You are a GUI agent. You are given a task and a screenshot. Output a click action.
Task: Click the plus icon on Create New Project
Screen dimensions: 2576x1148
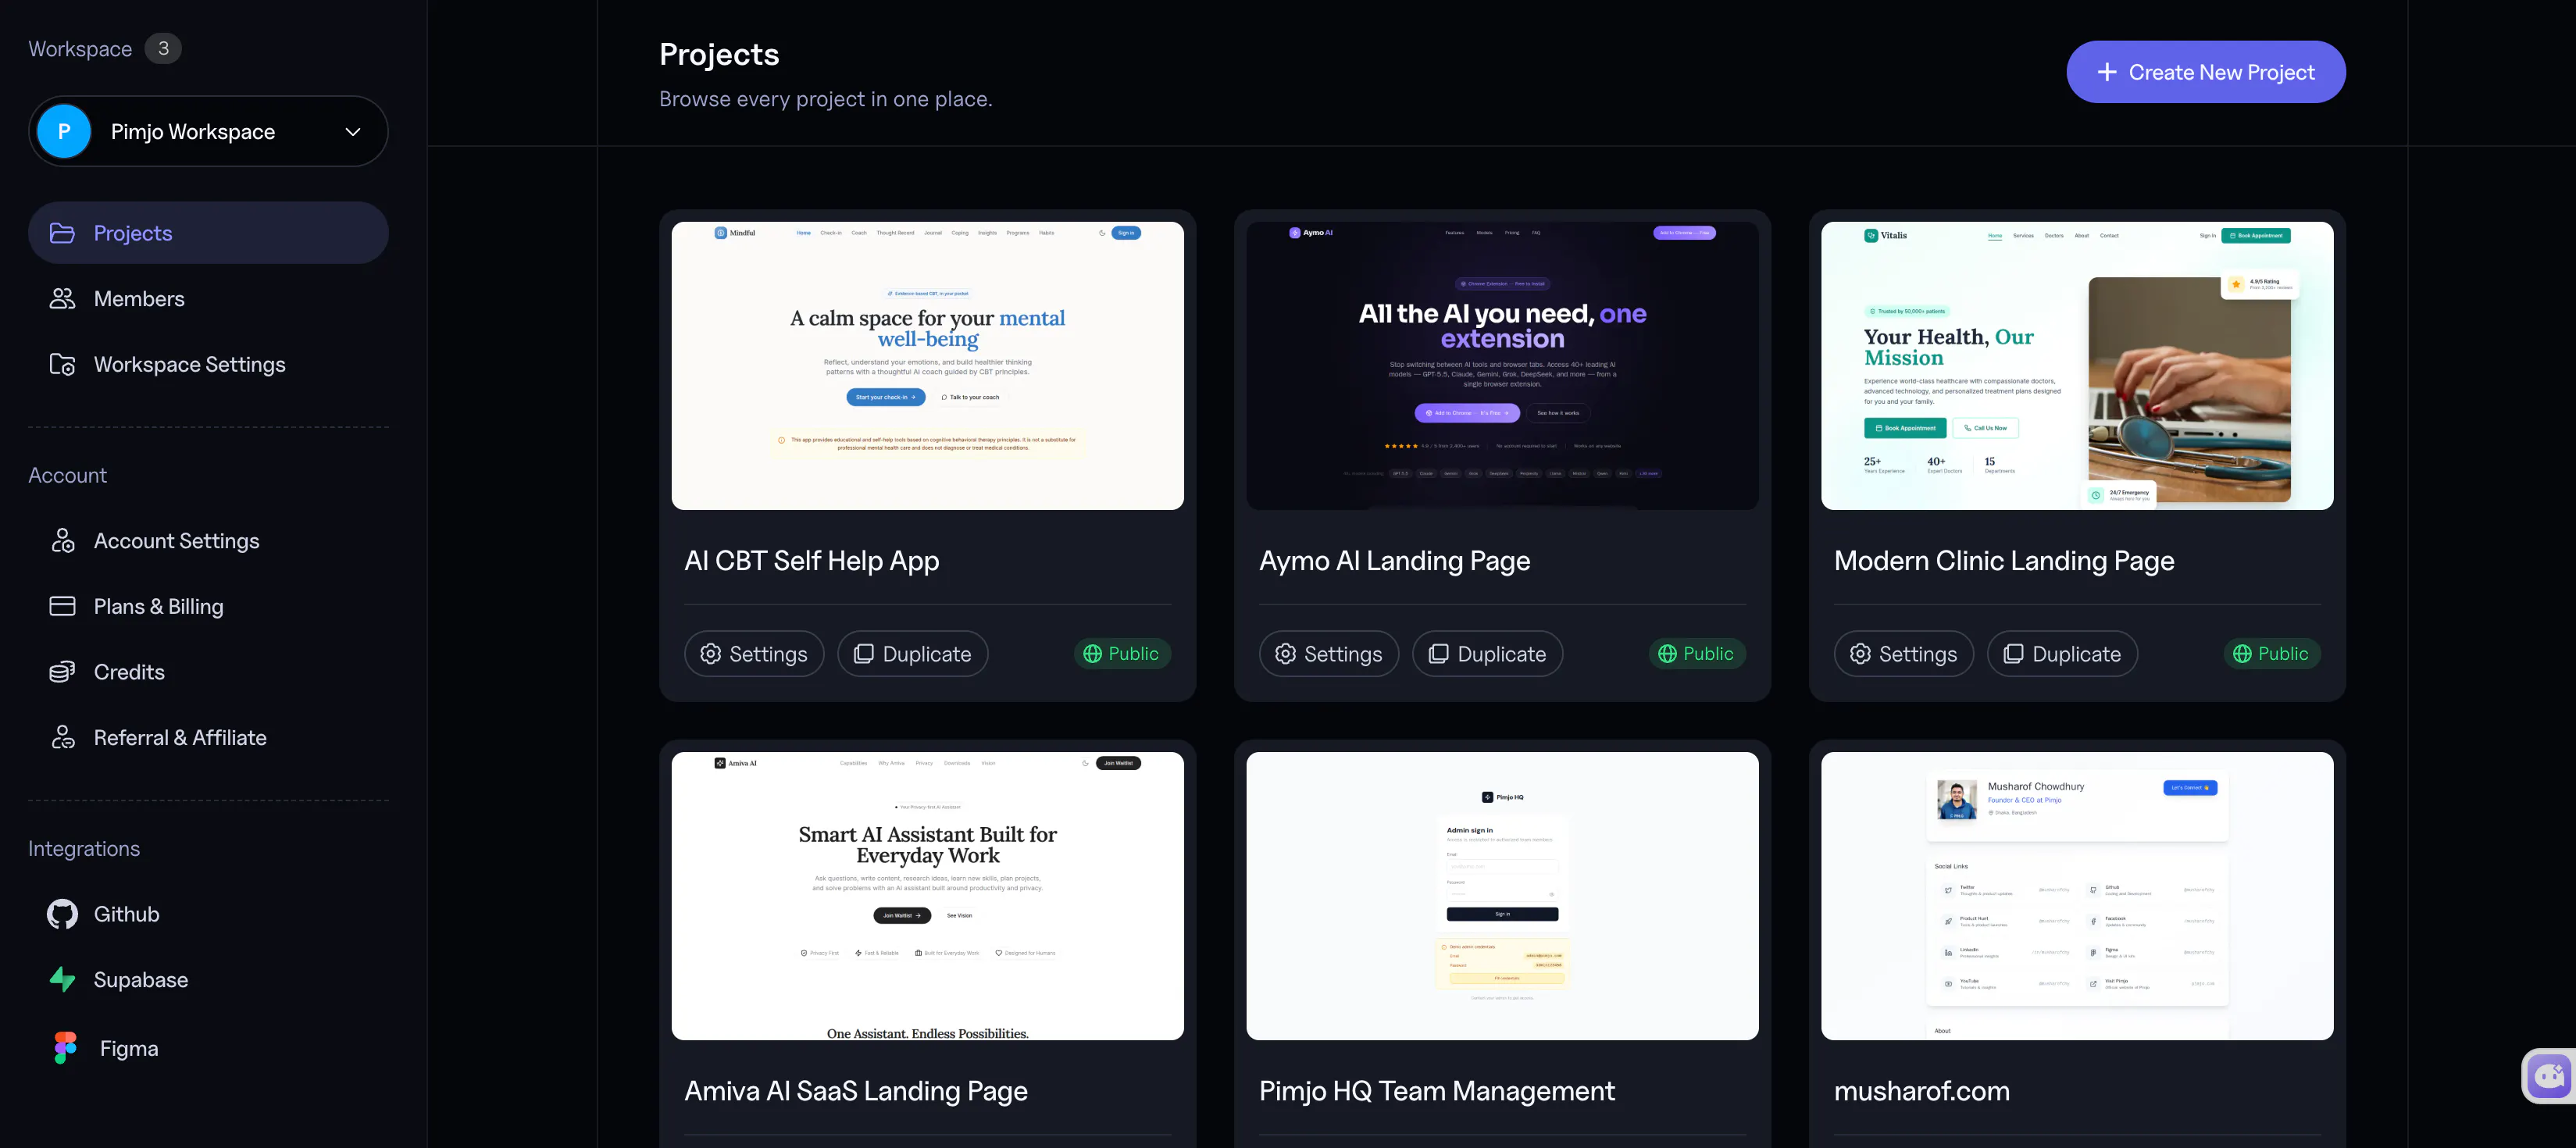pos(2107,72)
